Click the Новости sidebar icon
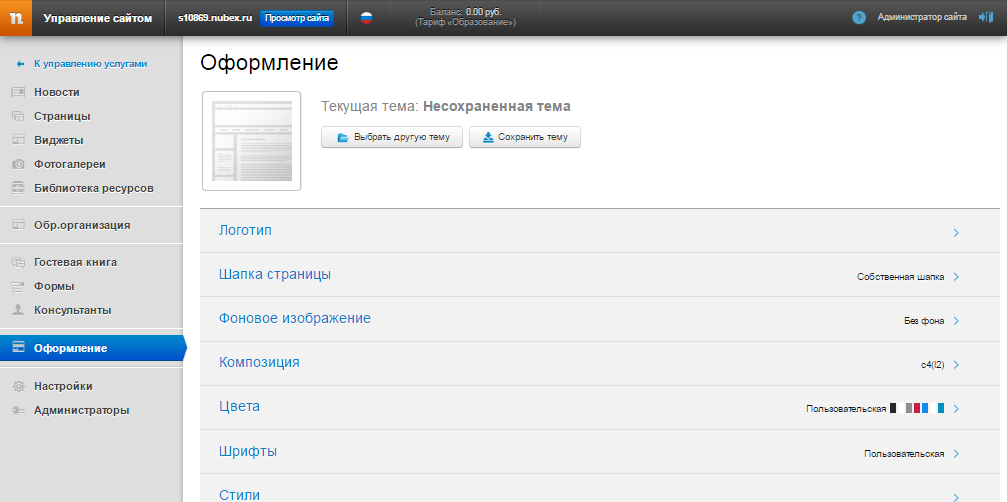 (18, 92)
